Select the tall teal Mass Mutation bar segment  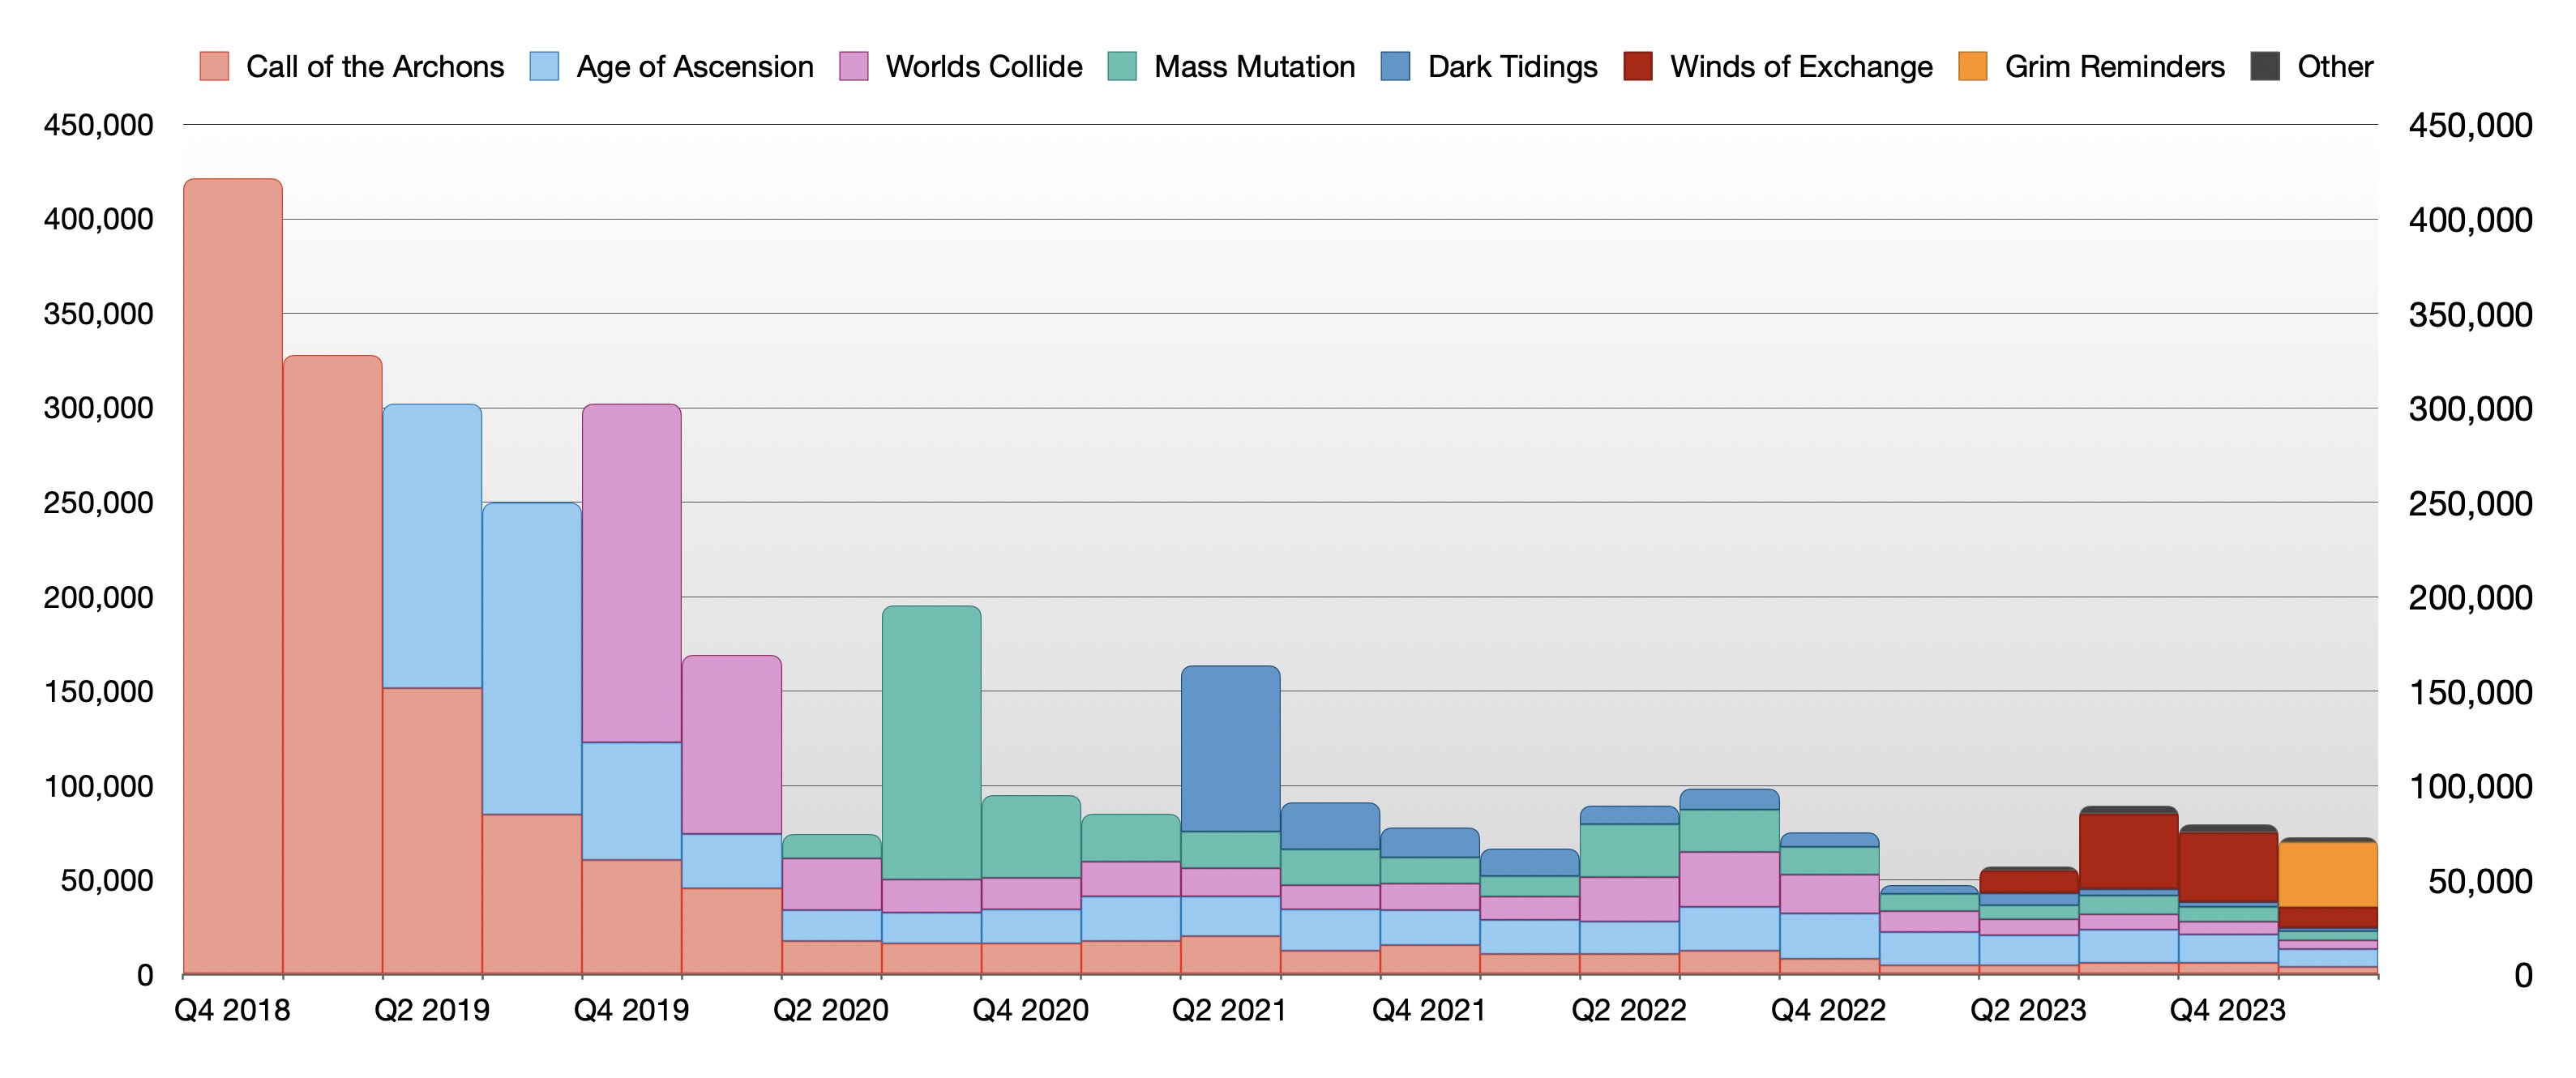[931, 742]
